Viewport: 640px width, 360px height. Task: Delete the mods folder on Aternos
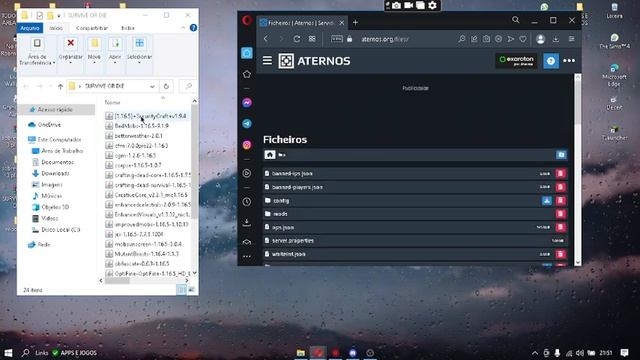560,214
